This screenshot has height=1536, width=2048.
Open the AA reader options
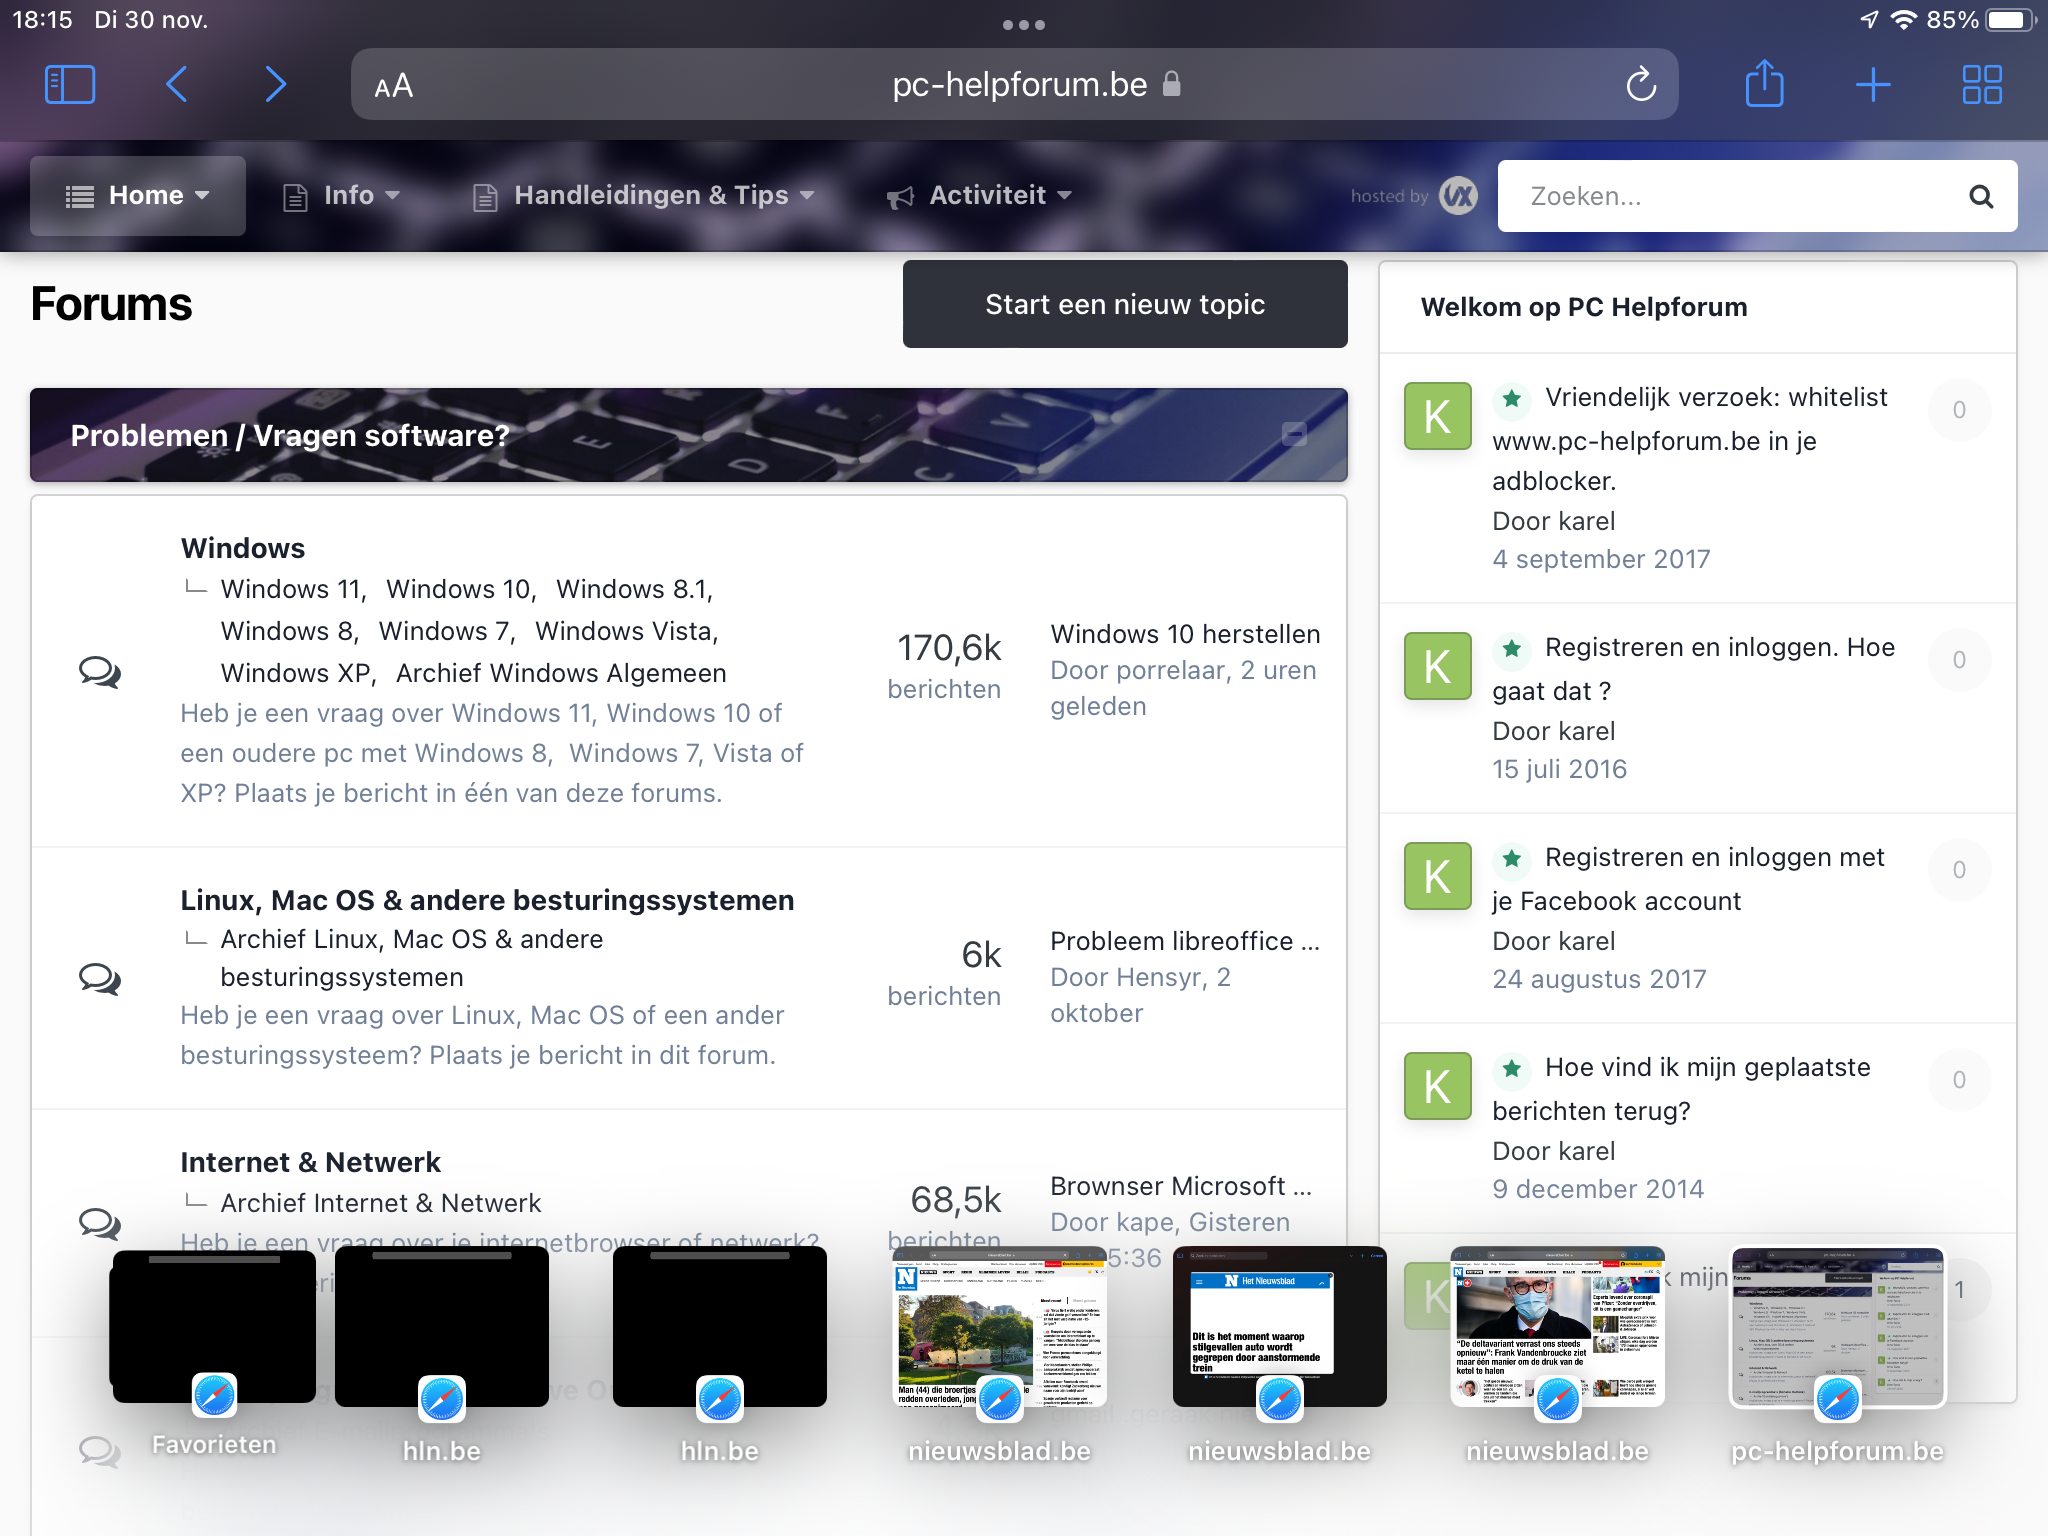click(x=393, y=86)
